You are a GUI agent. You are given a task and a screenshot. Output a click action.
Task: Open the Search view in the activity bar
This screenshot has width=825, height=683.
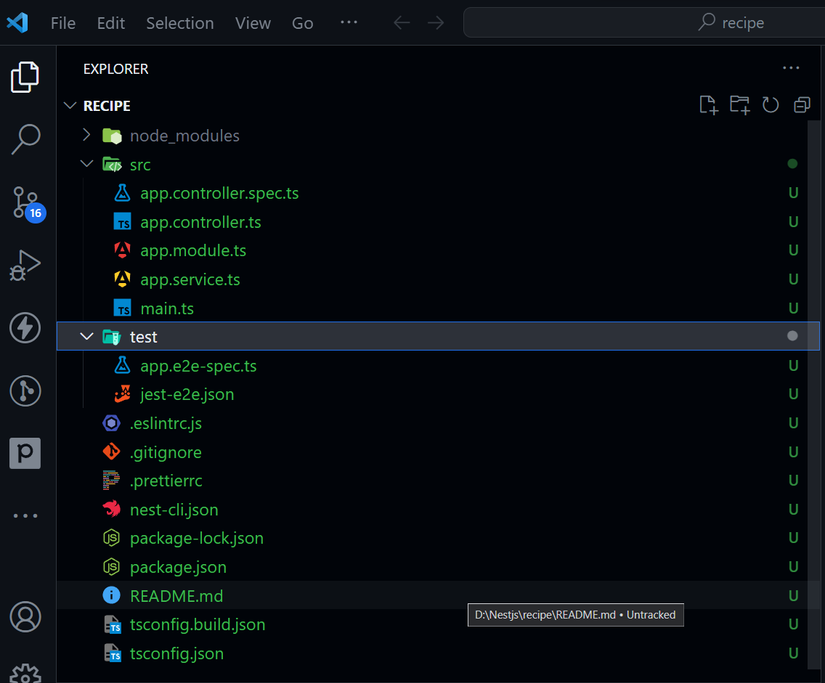[x=25, y=140]
